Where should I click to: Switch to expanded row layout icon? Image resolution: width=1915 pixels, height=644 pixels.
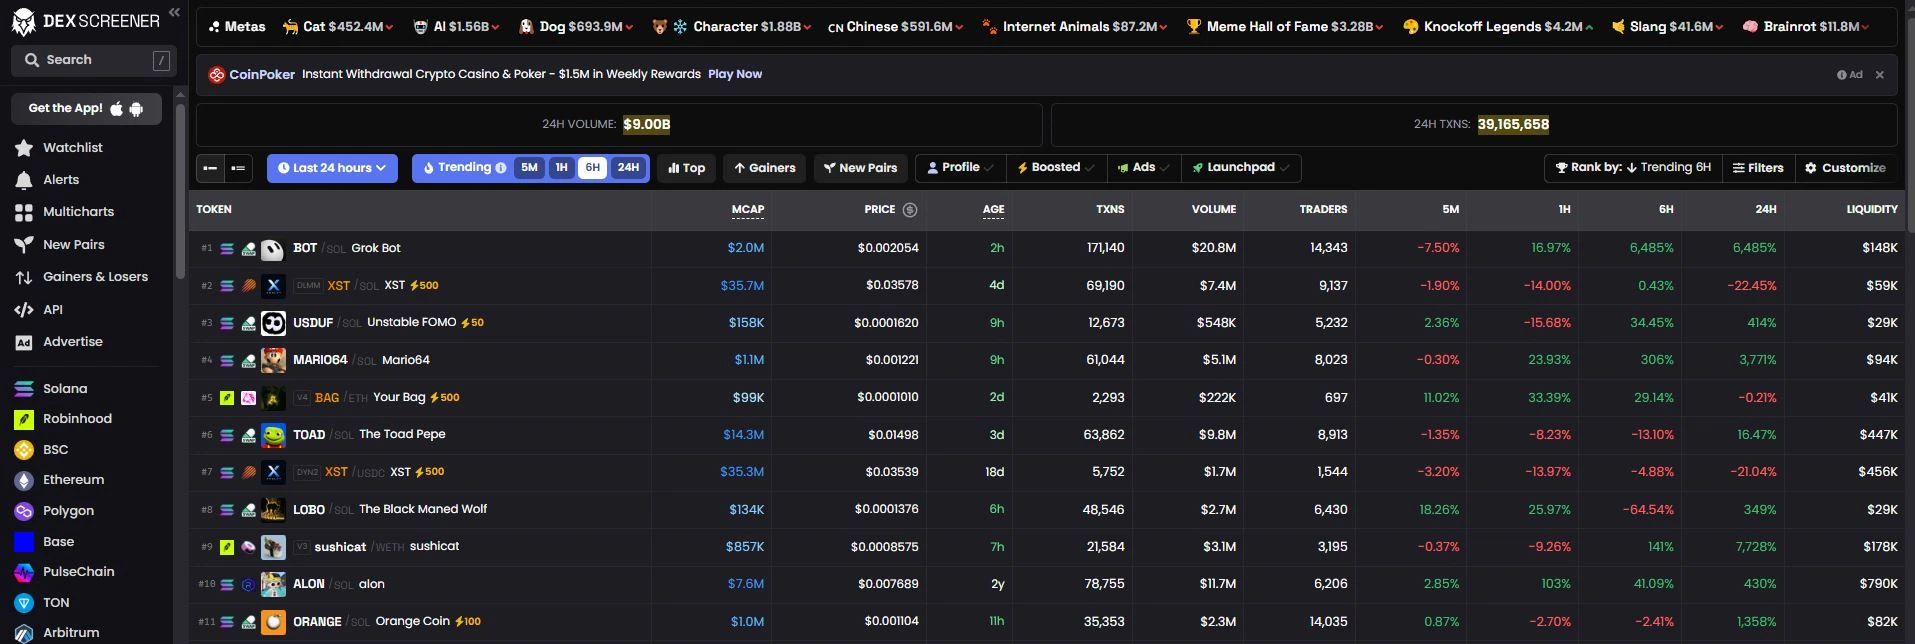pyautogui.click(x=238, y=168)
